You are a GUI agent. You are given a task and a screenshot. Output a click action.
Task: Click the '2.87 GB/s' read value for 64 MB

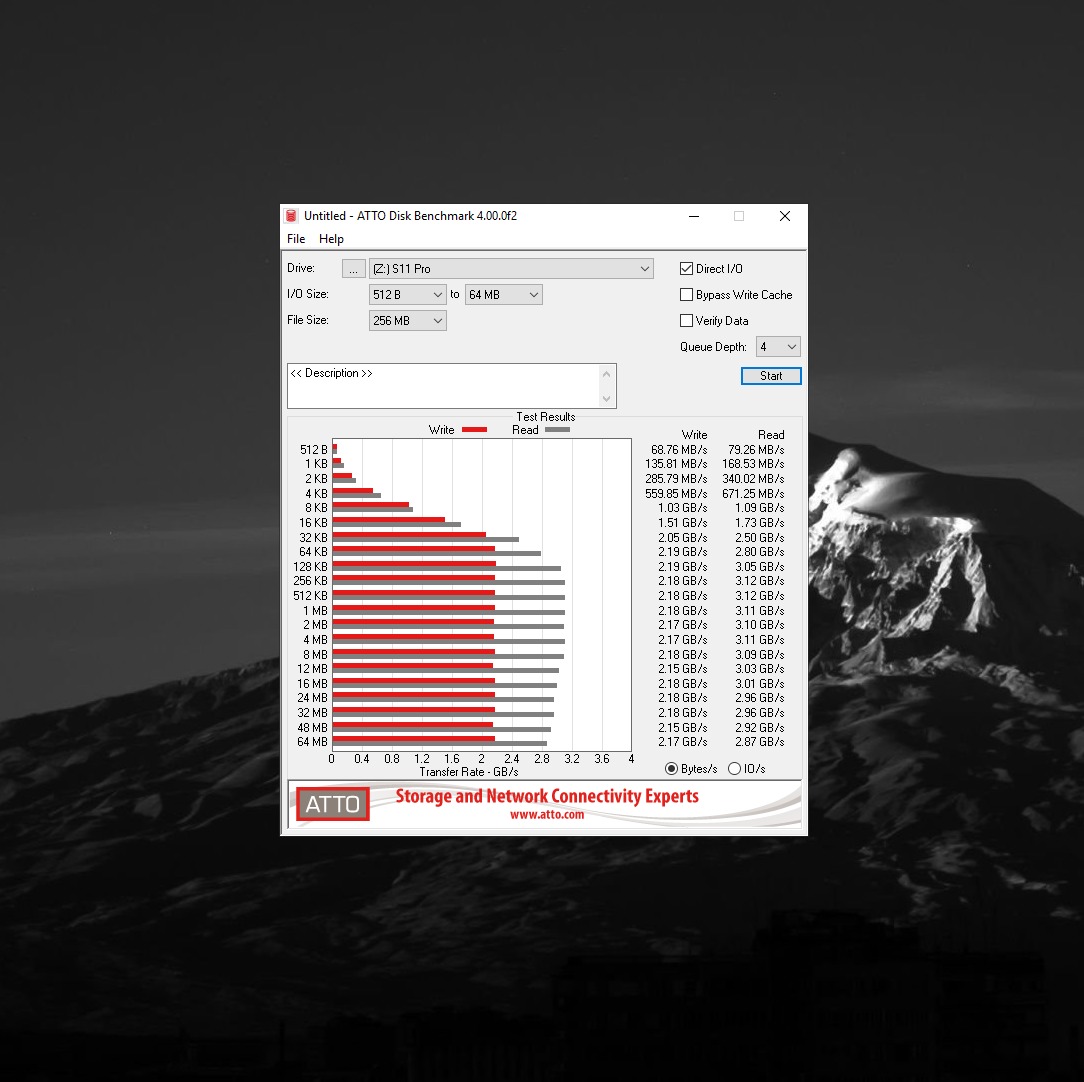(759, 742)
